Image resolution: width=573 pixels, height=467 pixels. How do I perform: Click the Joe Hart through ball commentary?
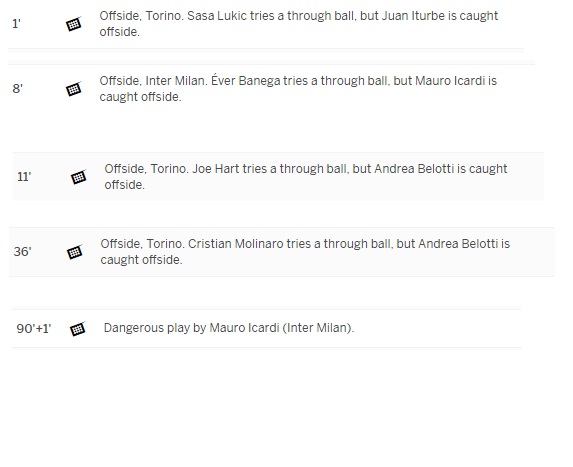coord(306,177)
